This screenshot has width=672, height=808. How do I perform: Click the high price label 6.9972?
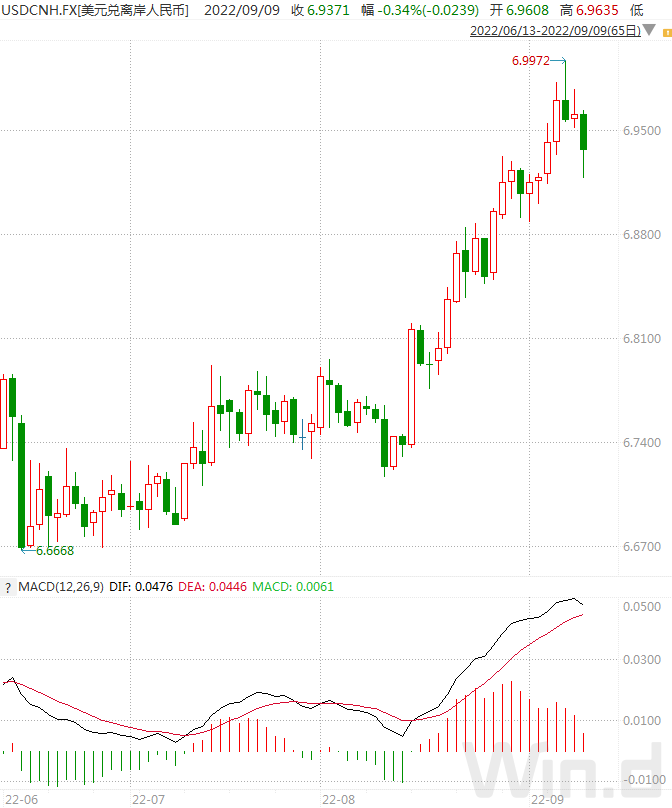[530, 61]
